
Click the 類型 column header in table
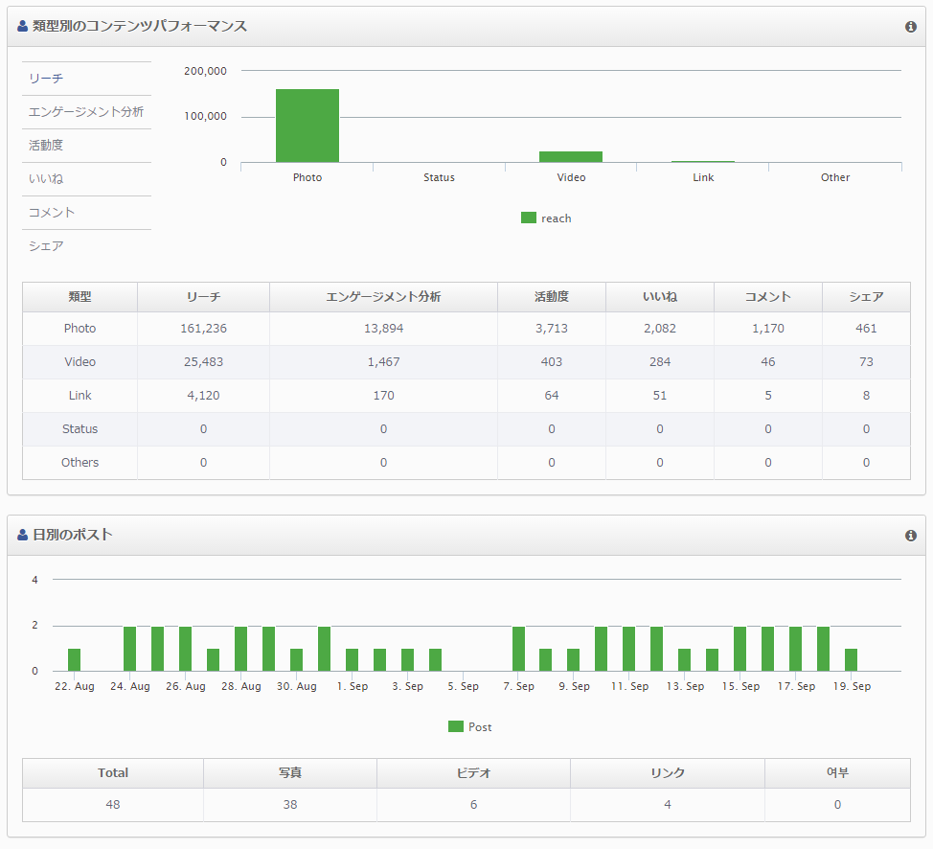[x=80, y=297]
